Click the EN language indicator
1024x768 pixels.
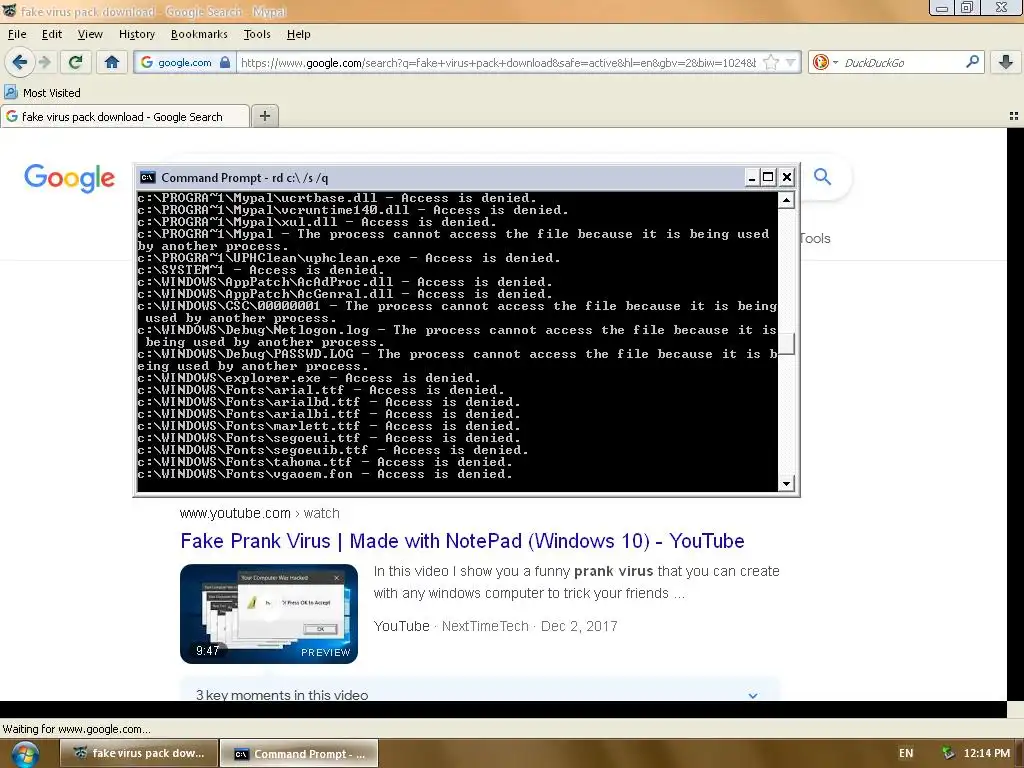pos(906,753)
